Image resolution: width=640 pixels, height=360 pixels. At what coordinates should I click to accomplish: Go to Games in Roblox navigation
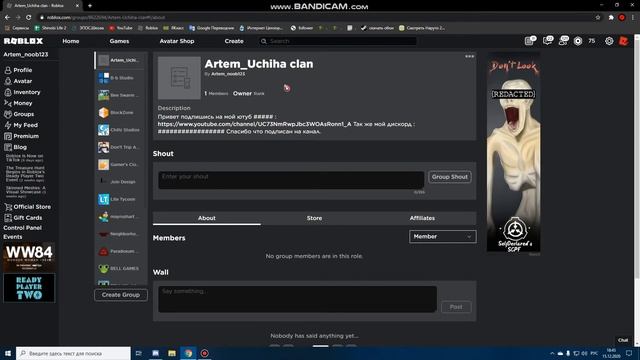click(119, 41)
